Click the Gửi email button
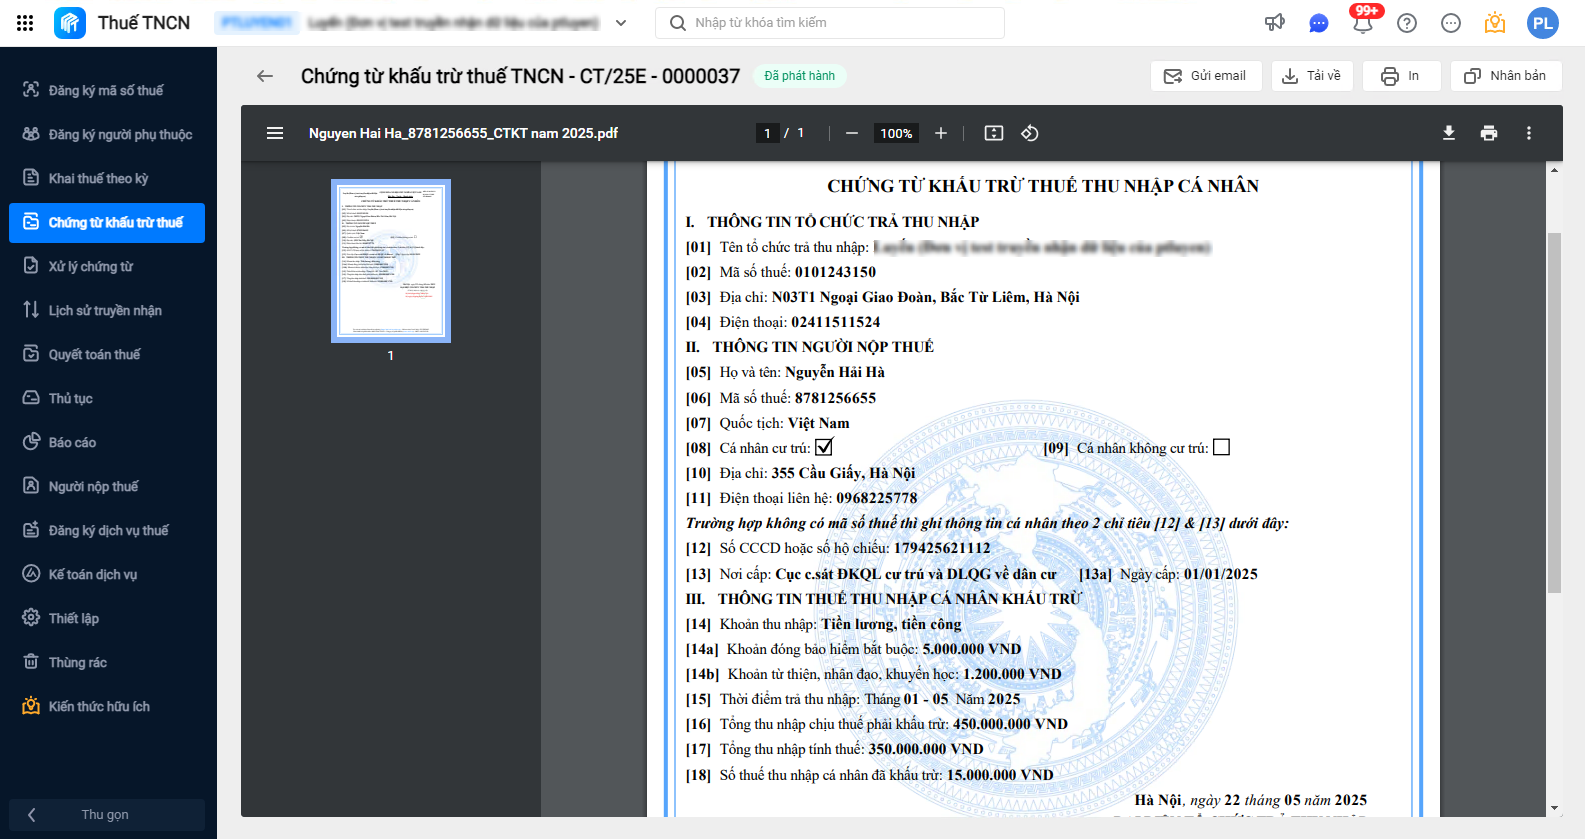The image size is (1585, 839). click(1206, 76)
